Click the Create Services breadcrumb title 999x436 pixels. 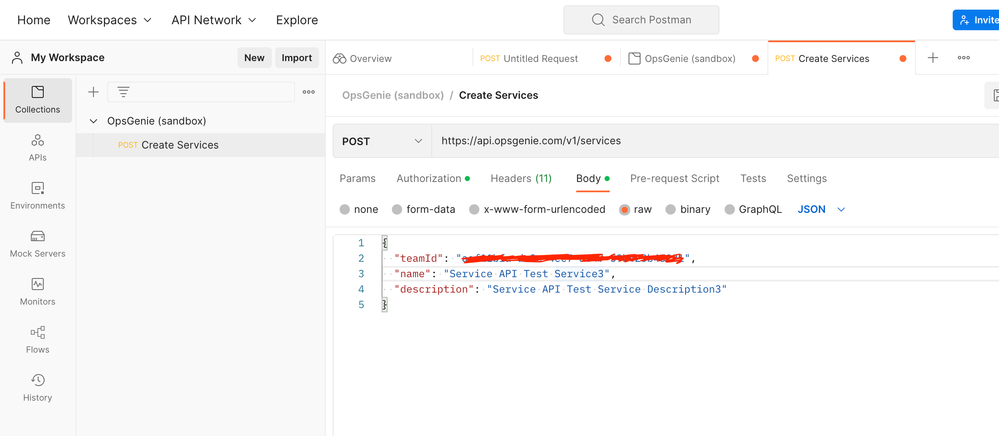tap(499, 96)
